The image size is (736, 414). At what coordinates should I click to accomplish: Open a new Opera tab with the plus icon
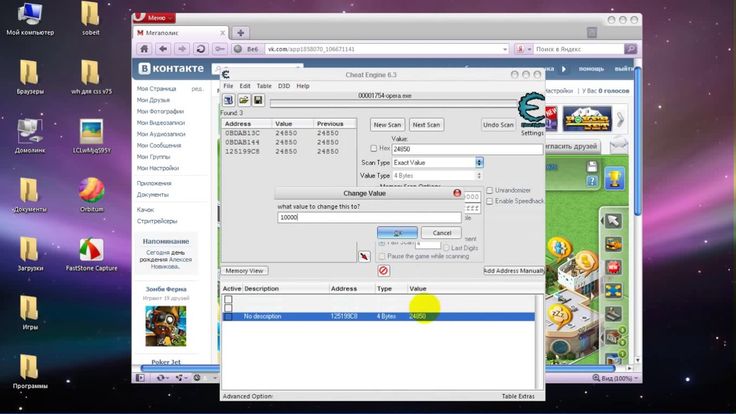click(243, 33)
